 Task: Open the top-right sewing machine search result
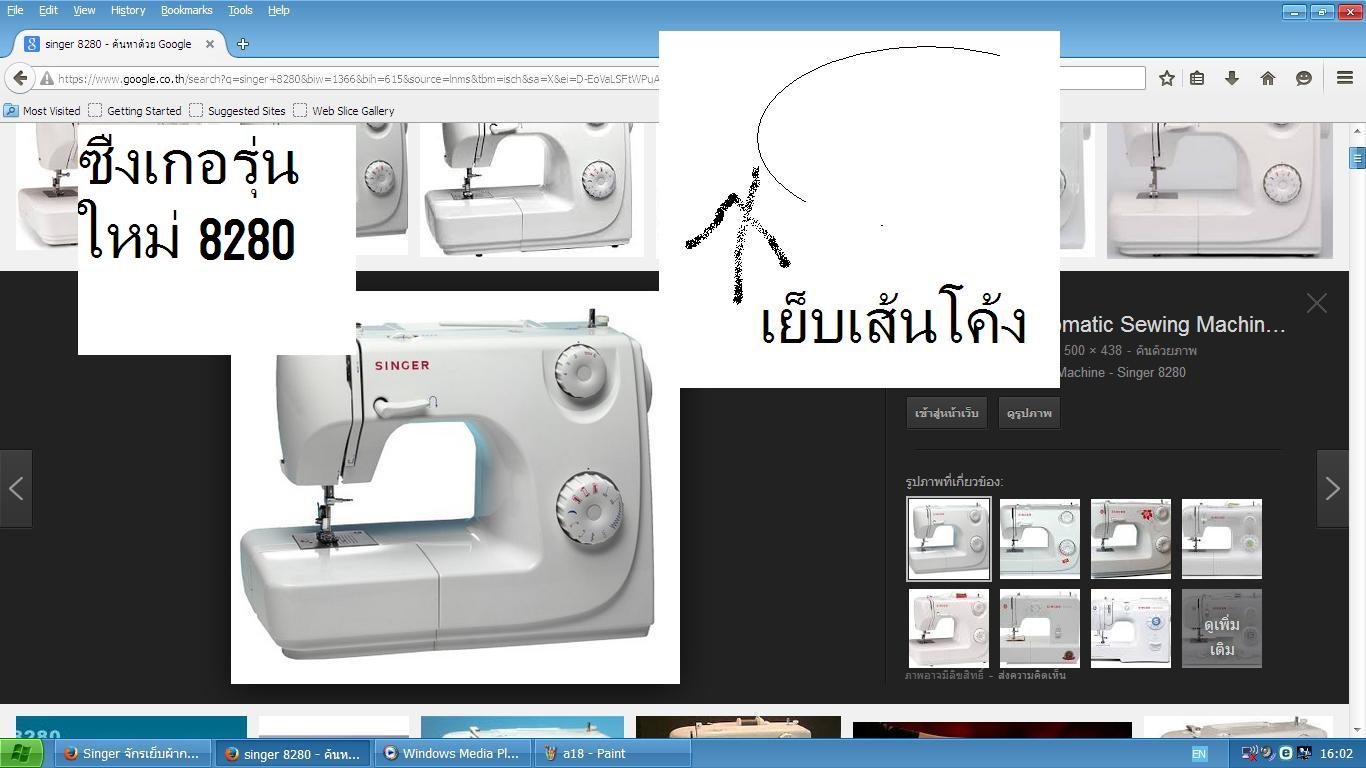coord(1220,190)
